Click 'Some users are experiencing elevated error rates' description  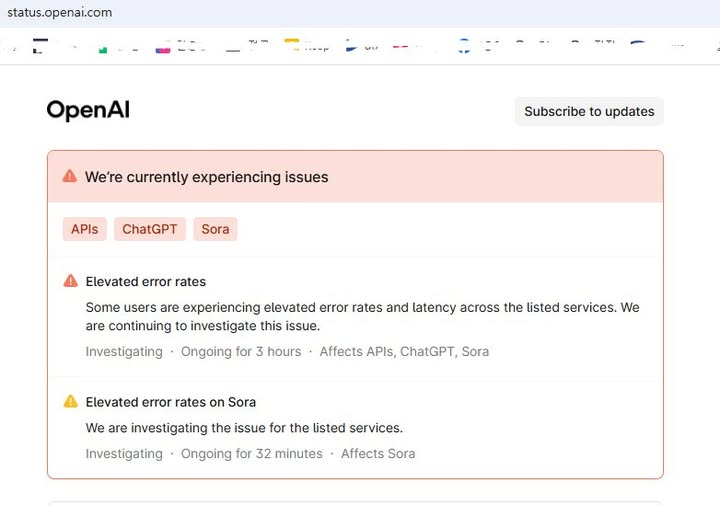[362, 316]
